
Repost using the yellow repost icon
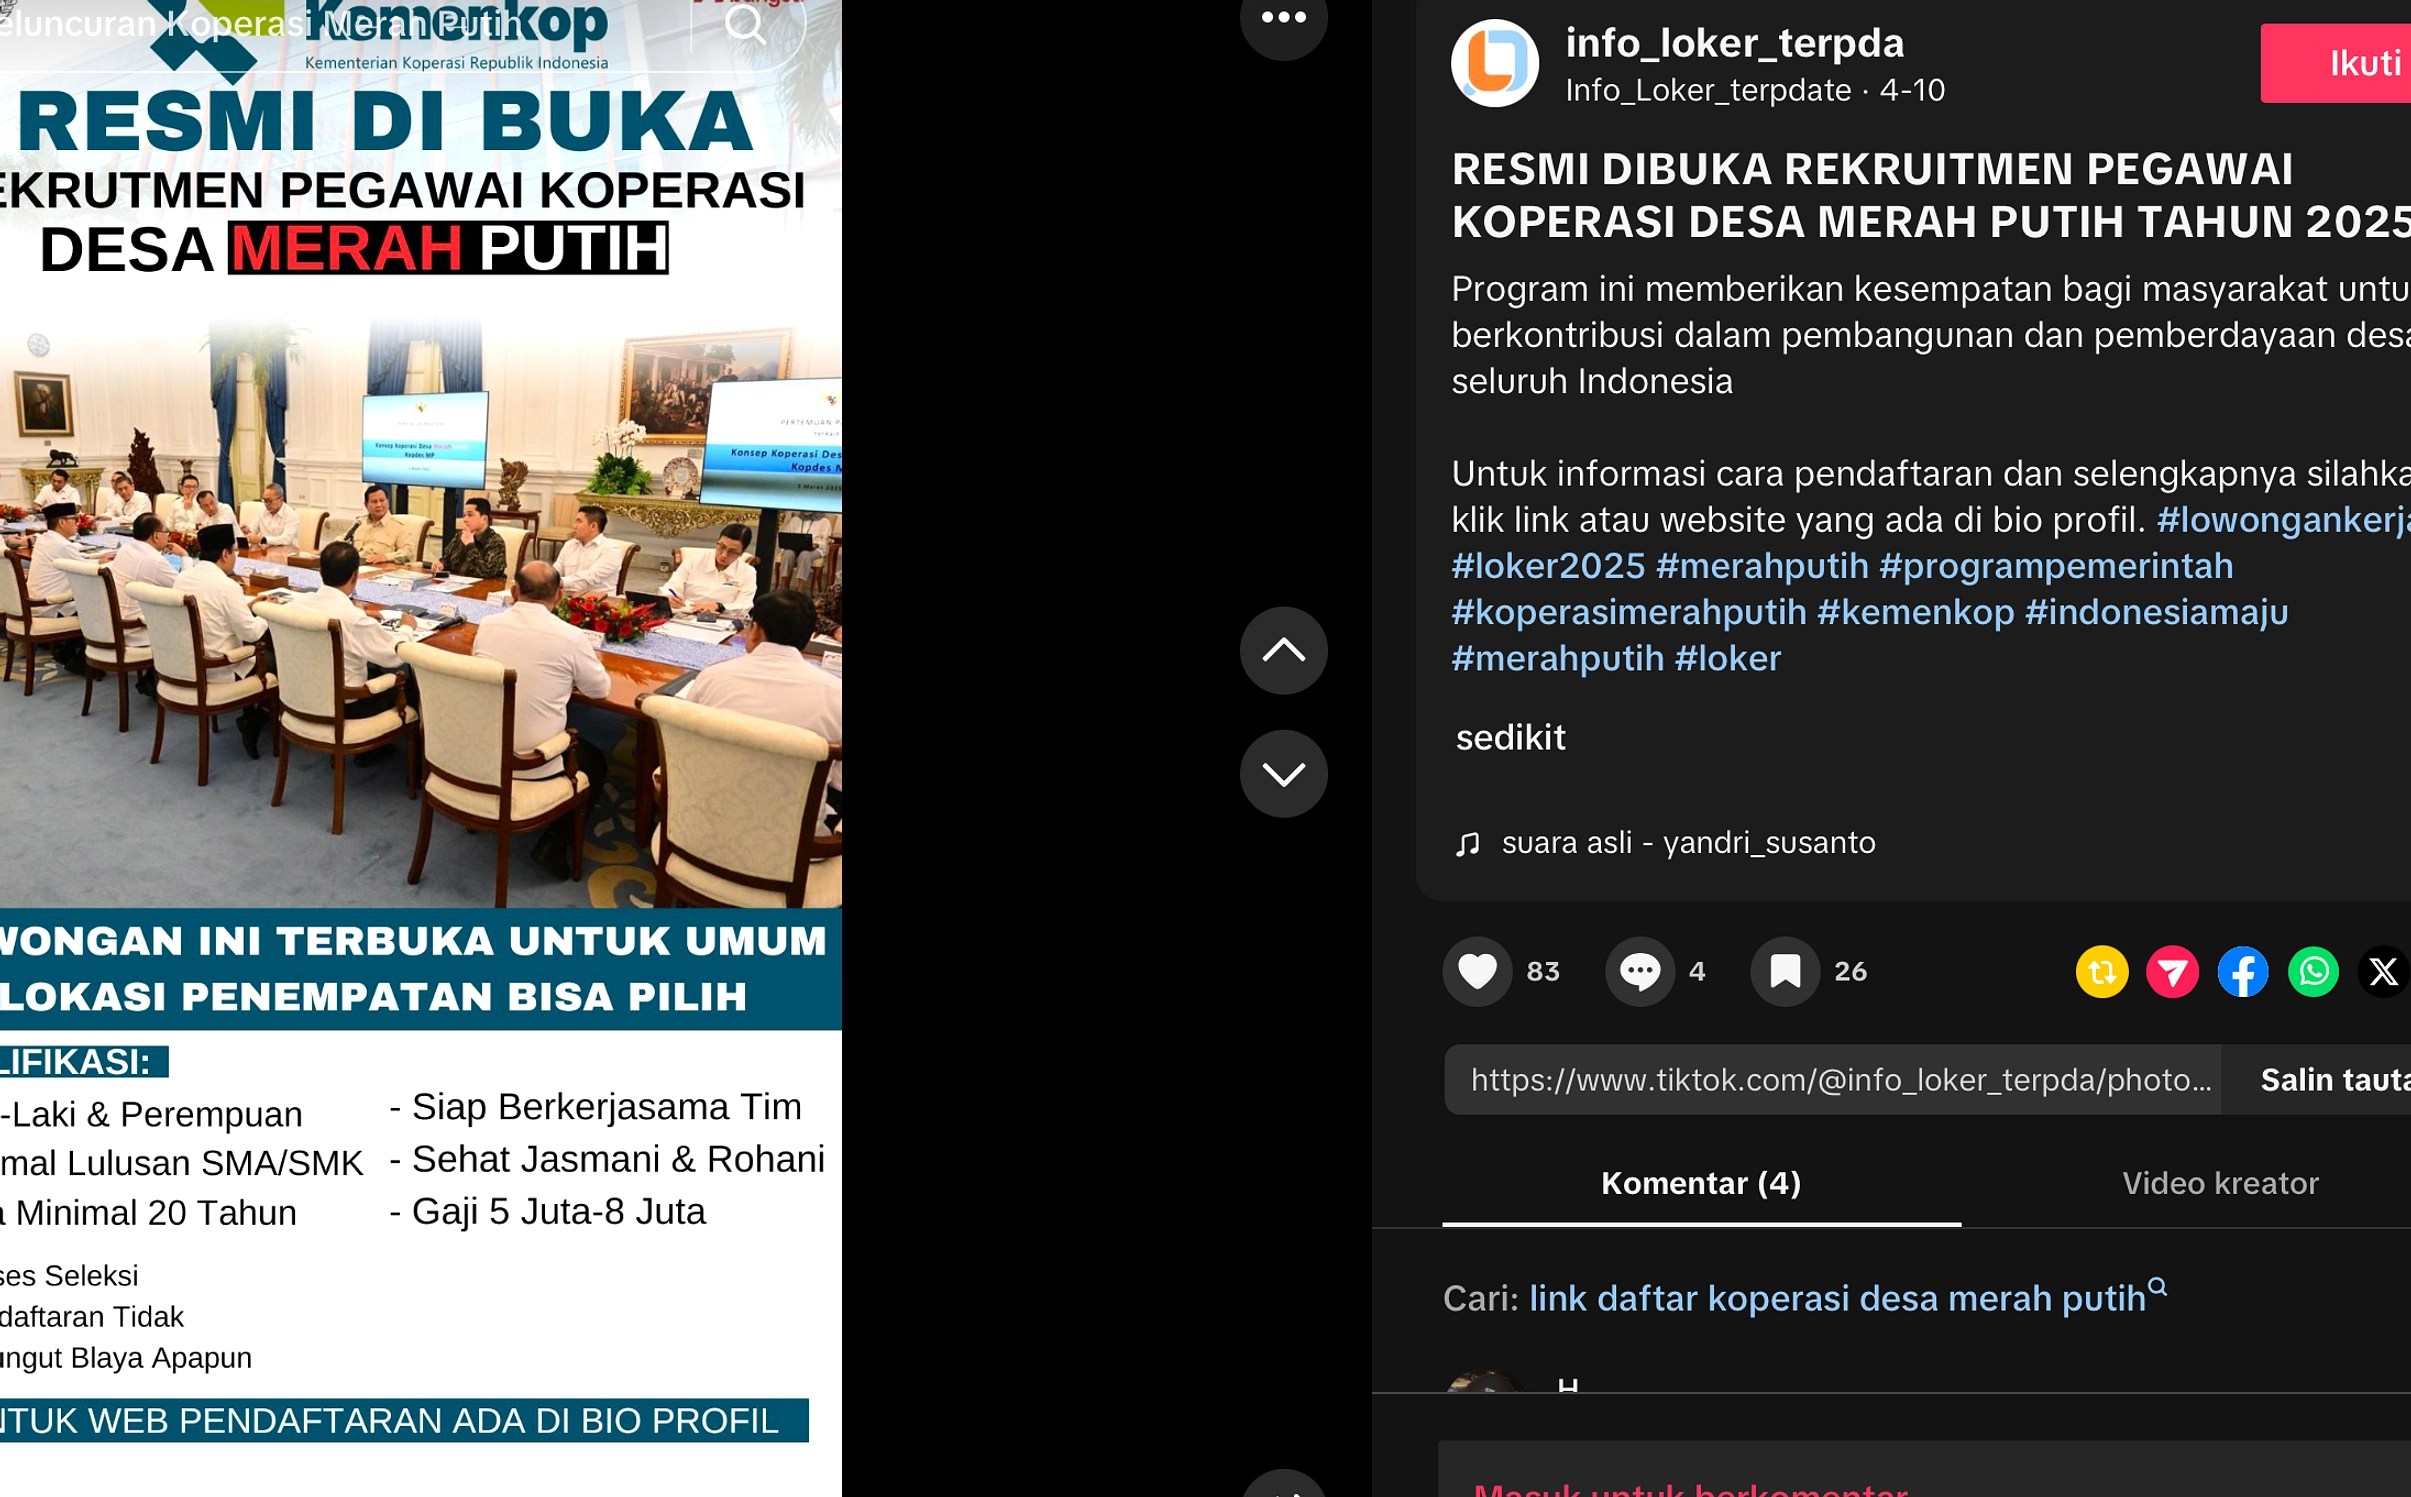click(x=2102, y=971)
